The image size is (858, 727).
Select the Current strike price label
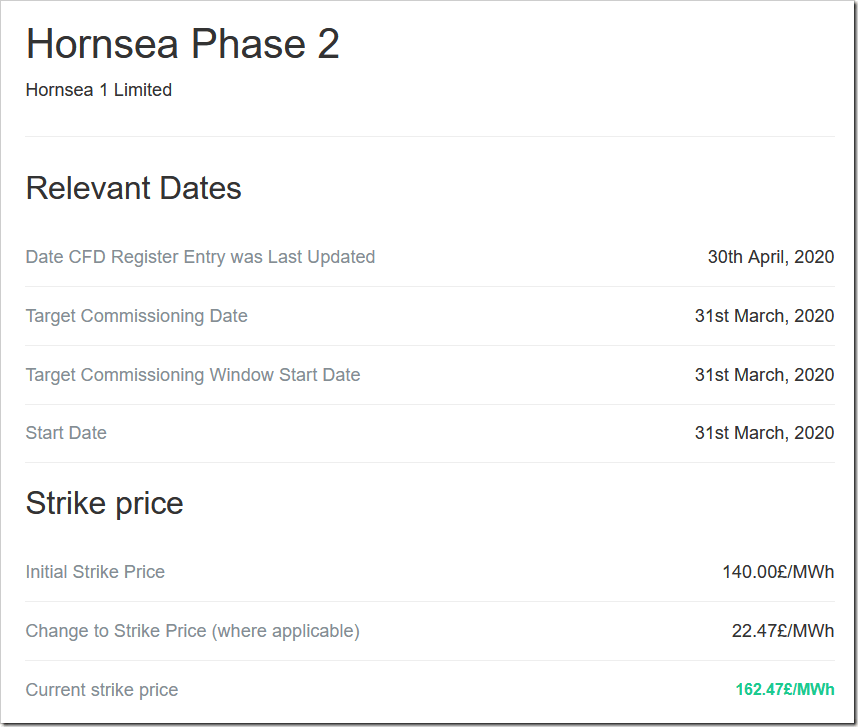click(102, 690)
